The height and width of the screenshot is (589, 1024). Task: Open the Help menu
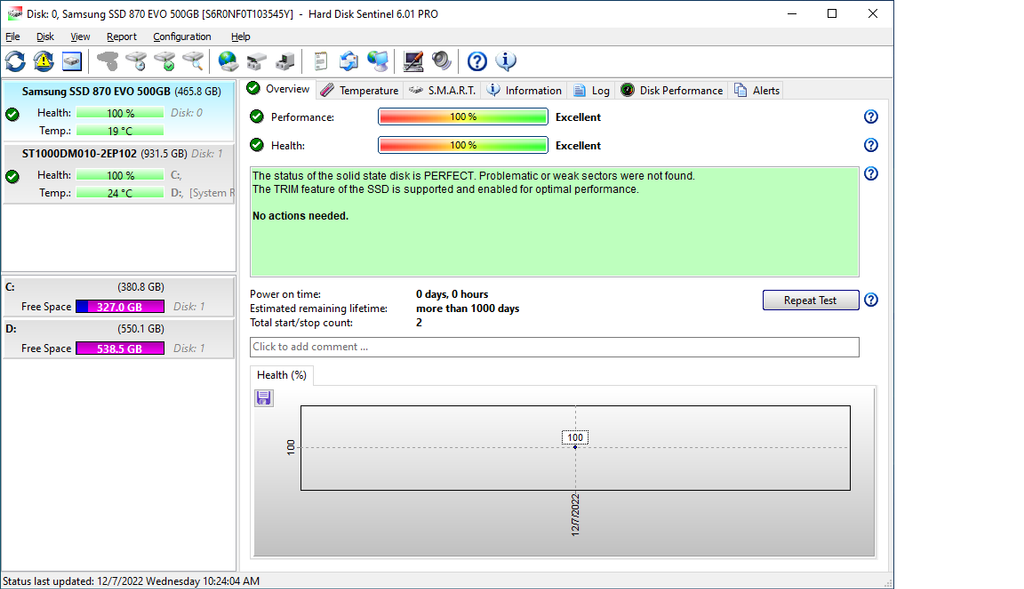tap(240, 37)
